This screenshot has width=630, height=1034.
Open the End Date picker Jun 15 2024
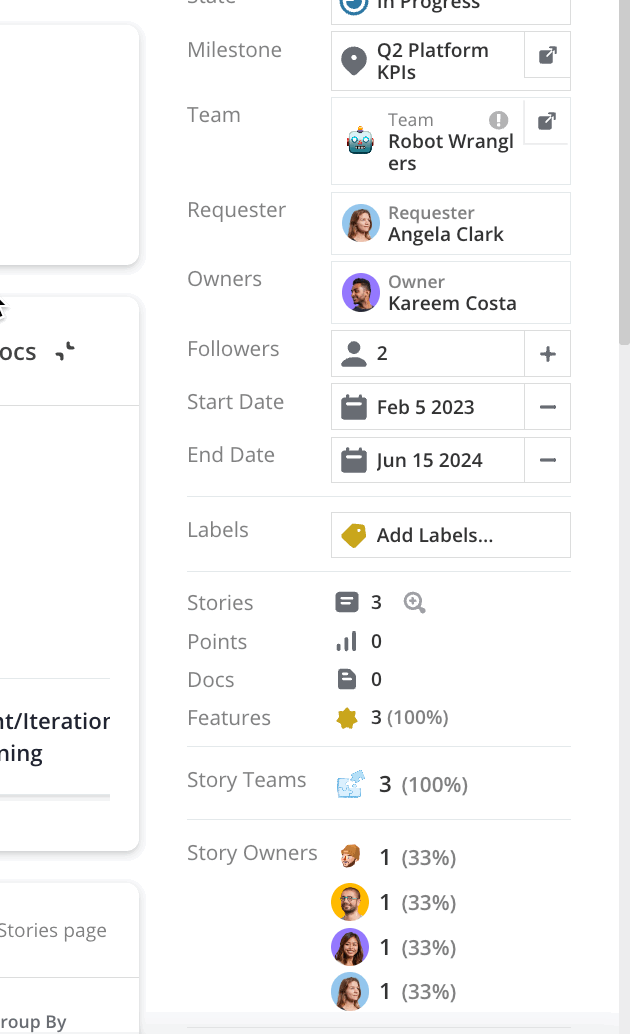click(x=428, y=460)
